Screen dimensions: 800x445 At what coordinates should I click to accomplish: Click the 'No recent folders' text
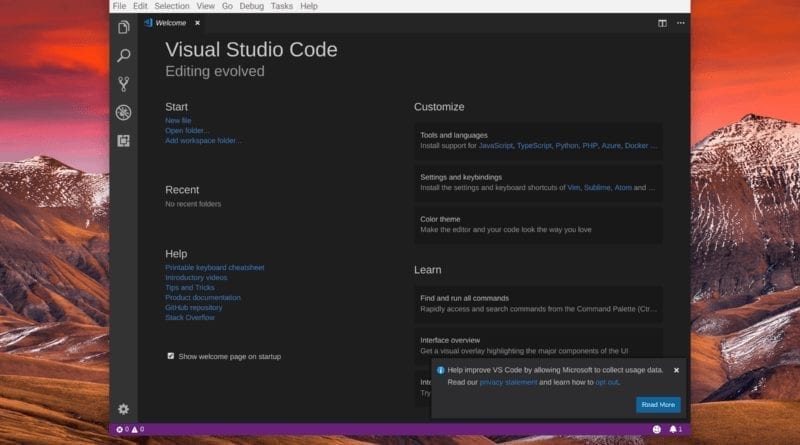pyautogui.click(x=193, y=204)
